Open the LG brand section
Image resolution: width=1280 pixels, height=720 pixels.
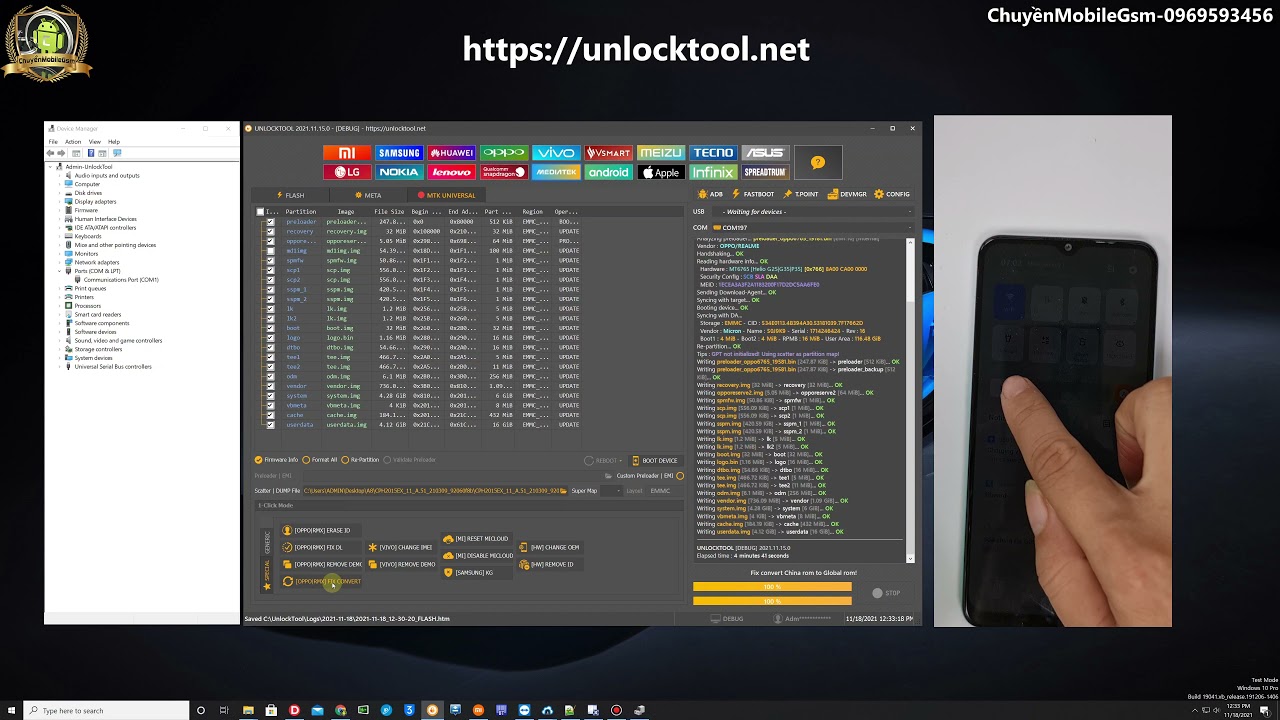[x=346, y=172]
